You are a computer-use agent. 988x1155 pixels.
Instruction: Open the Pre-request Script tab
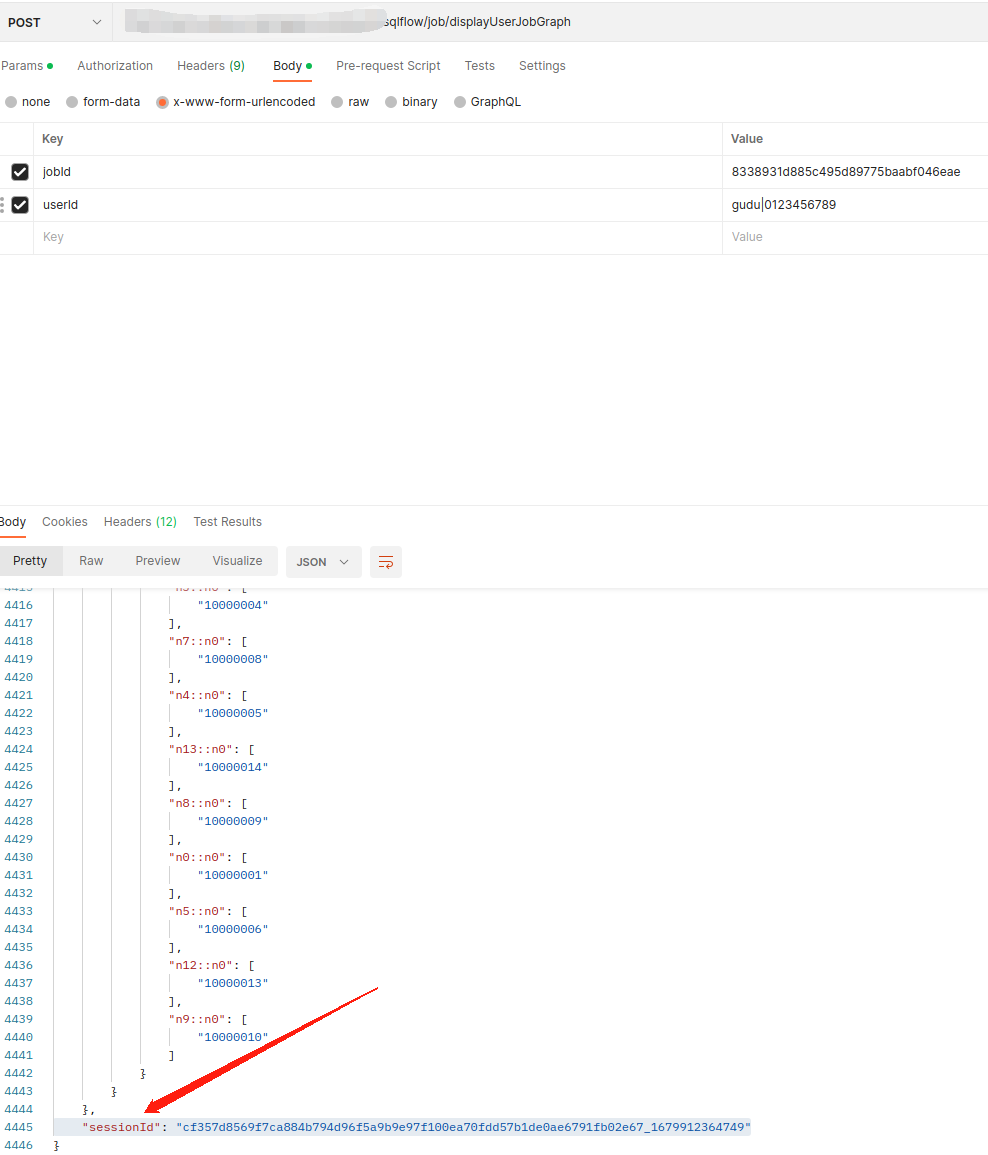[388, 66]
